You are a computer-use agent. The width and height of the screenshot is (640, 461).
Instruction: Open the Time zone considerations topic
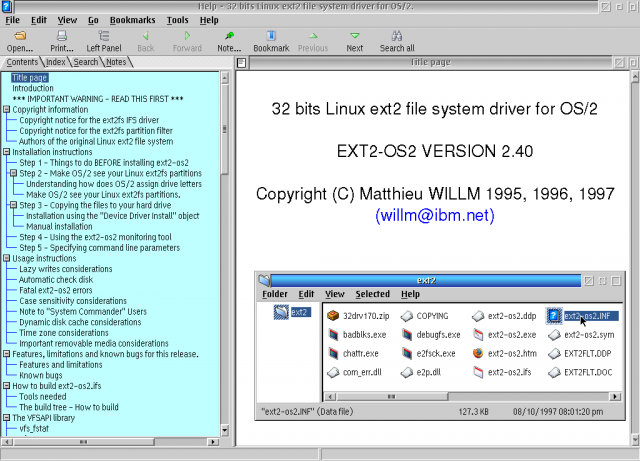(x=64, y=333)
